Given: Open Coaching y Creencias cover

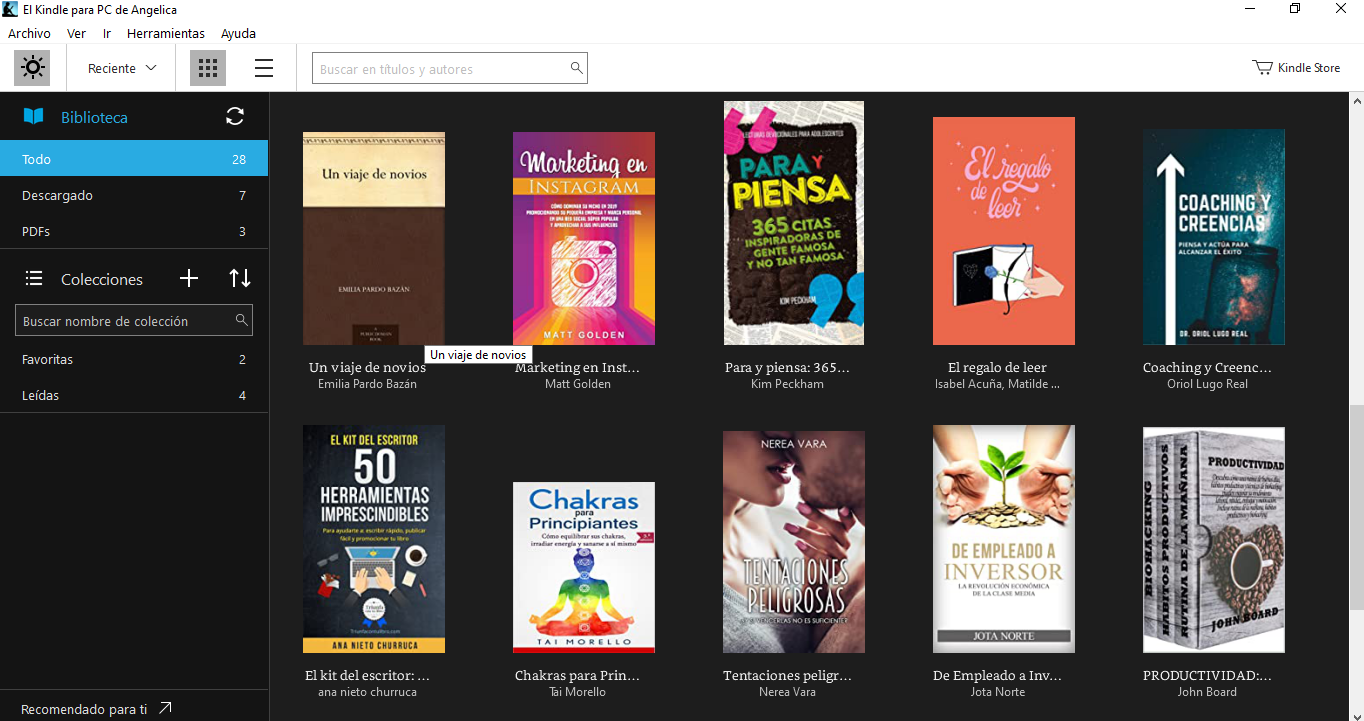Looking at the screenshot, I should click(1214, 237).
